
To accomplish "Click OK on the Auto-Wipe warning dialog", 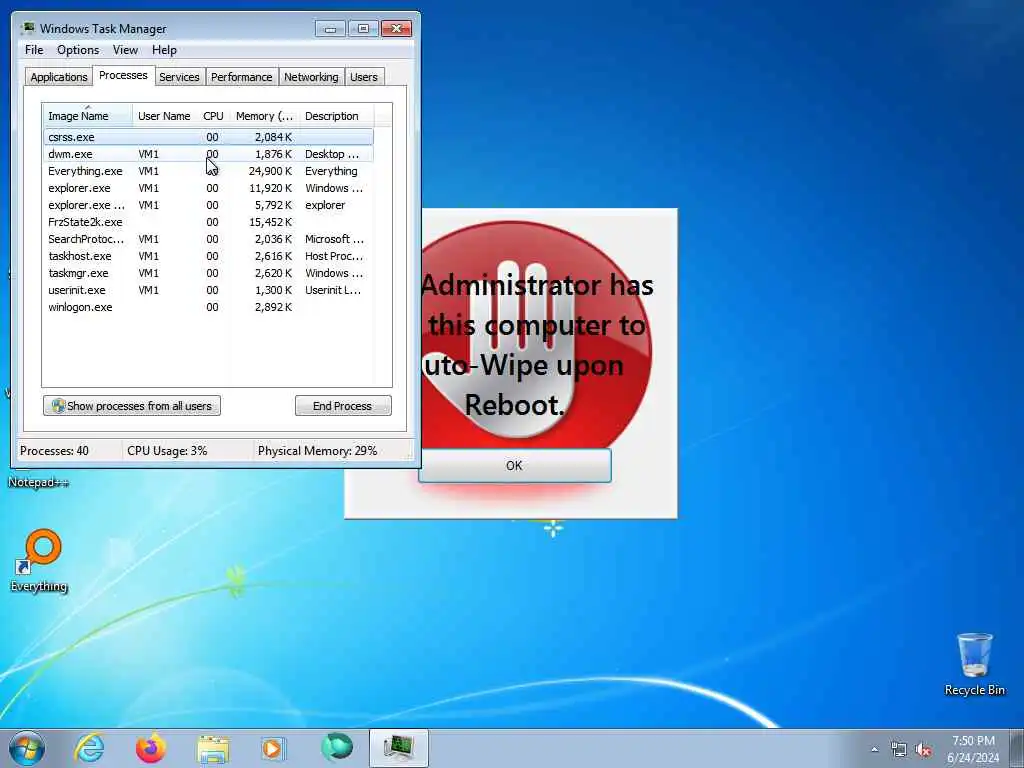I will tap(515, 465).
